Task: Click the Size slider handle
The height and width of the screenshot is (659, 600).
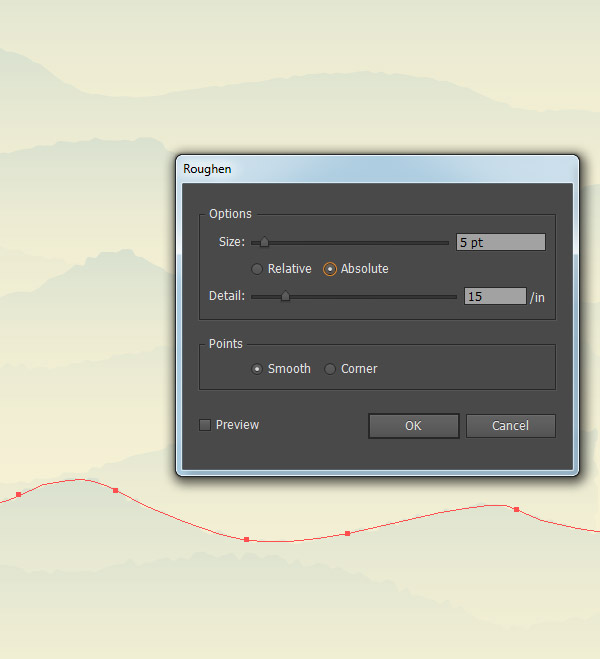Action: point(264,242)
